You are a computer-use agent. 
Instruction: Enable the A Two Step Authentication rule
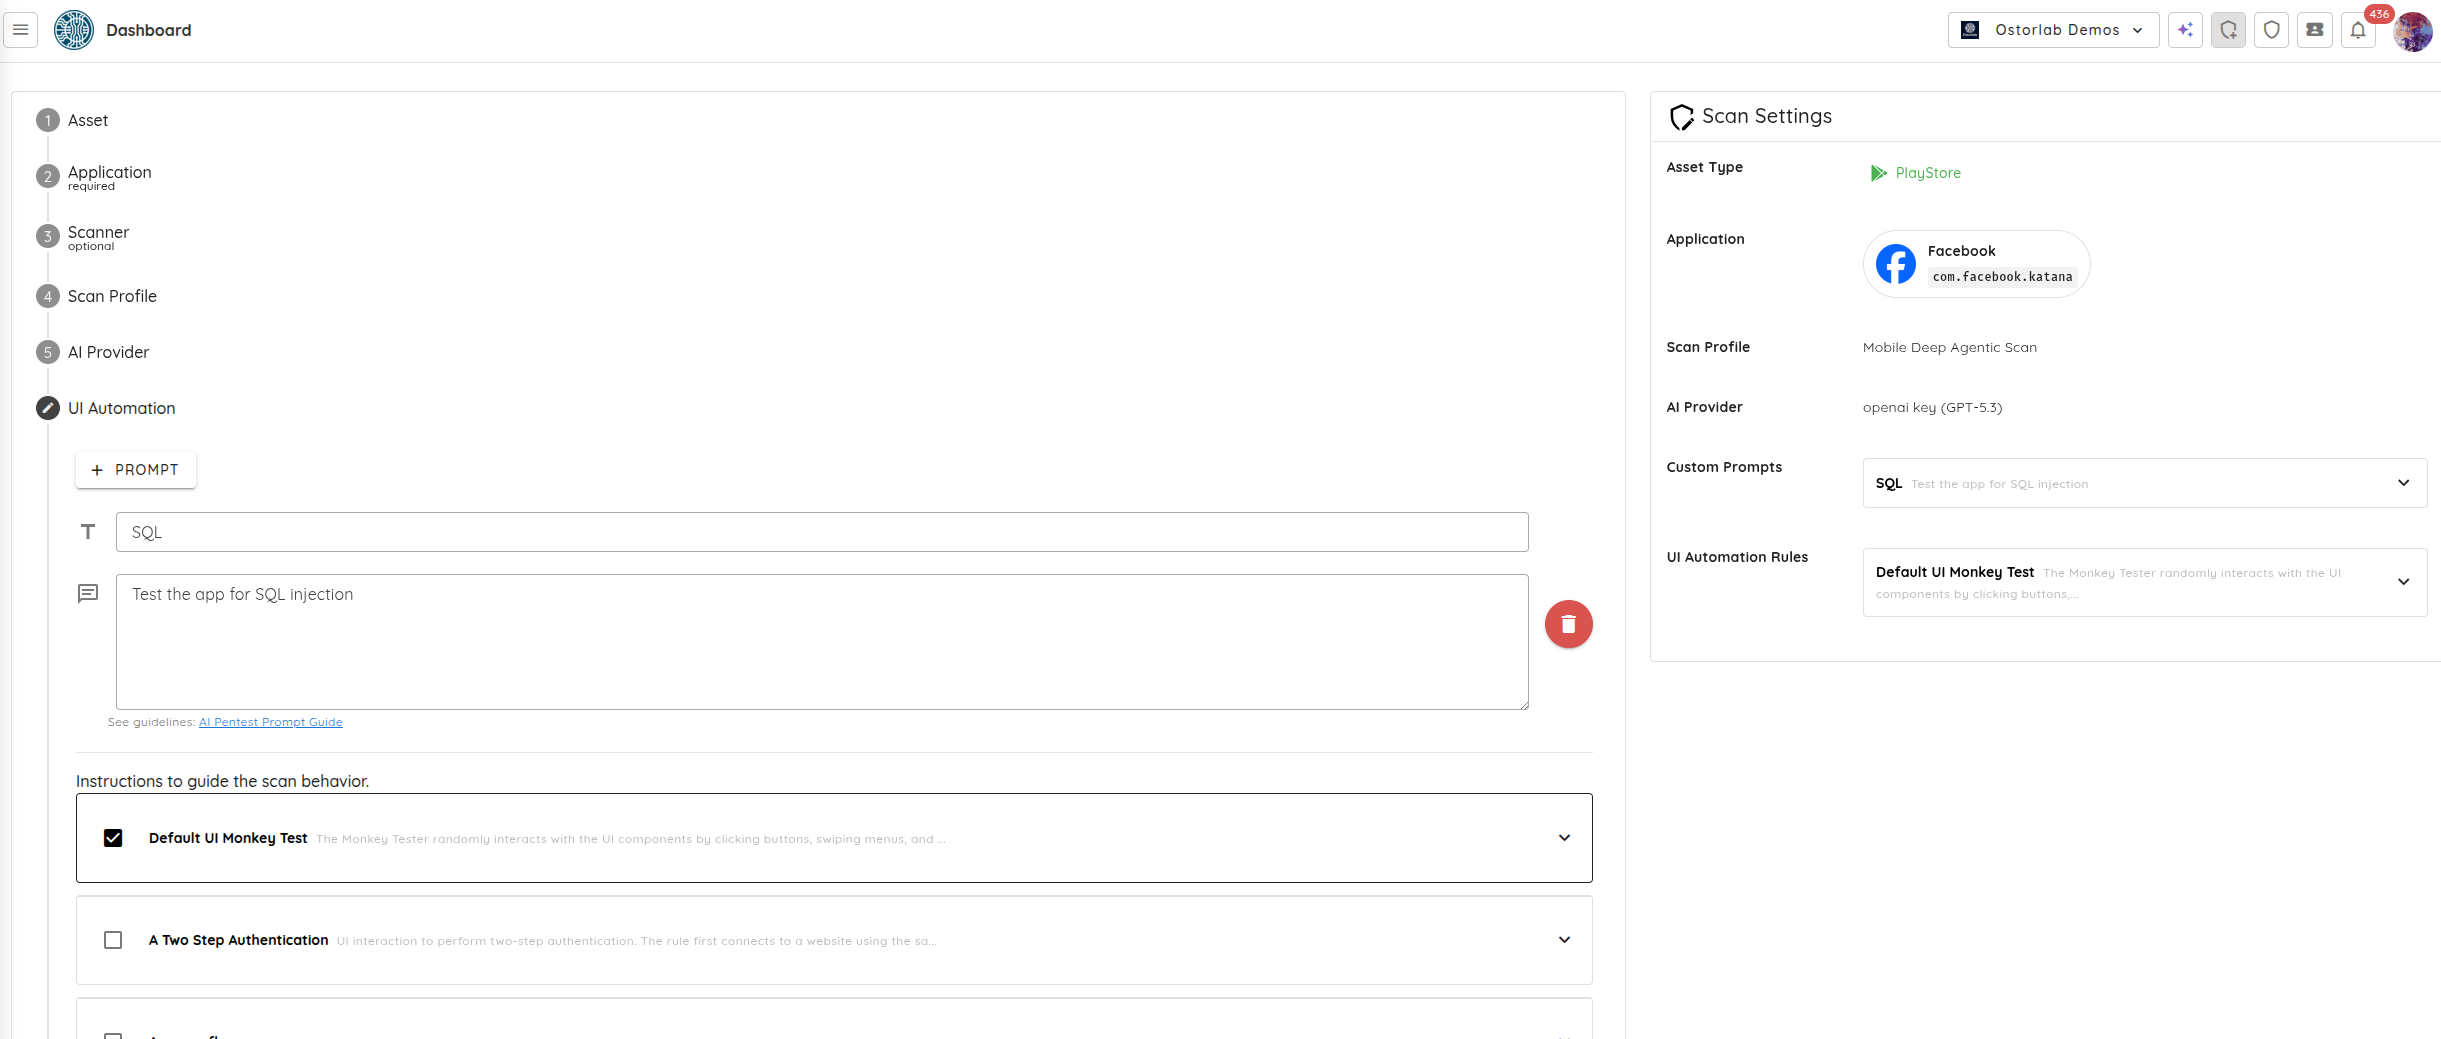point(113,940)
